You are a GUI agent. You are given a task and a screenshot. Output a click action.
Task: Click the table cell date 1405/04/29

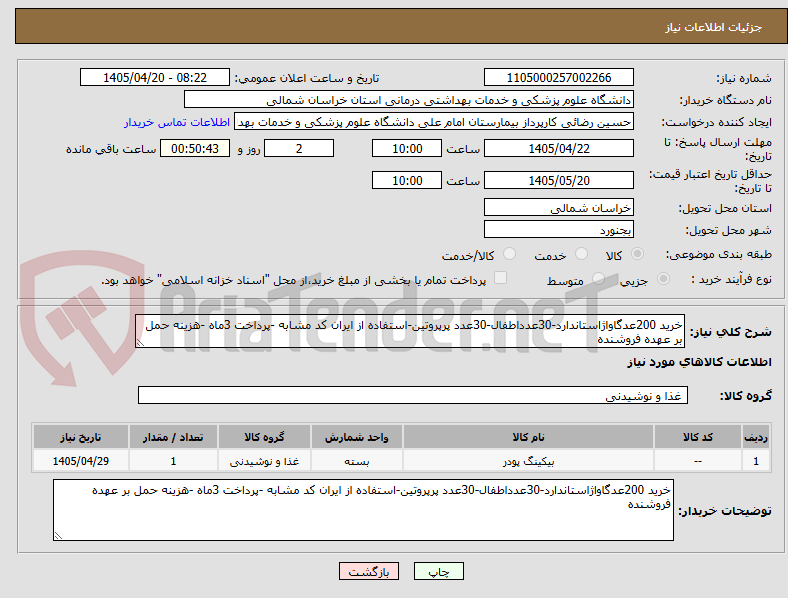[x=80, y=461]
